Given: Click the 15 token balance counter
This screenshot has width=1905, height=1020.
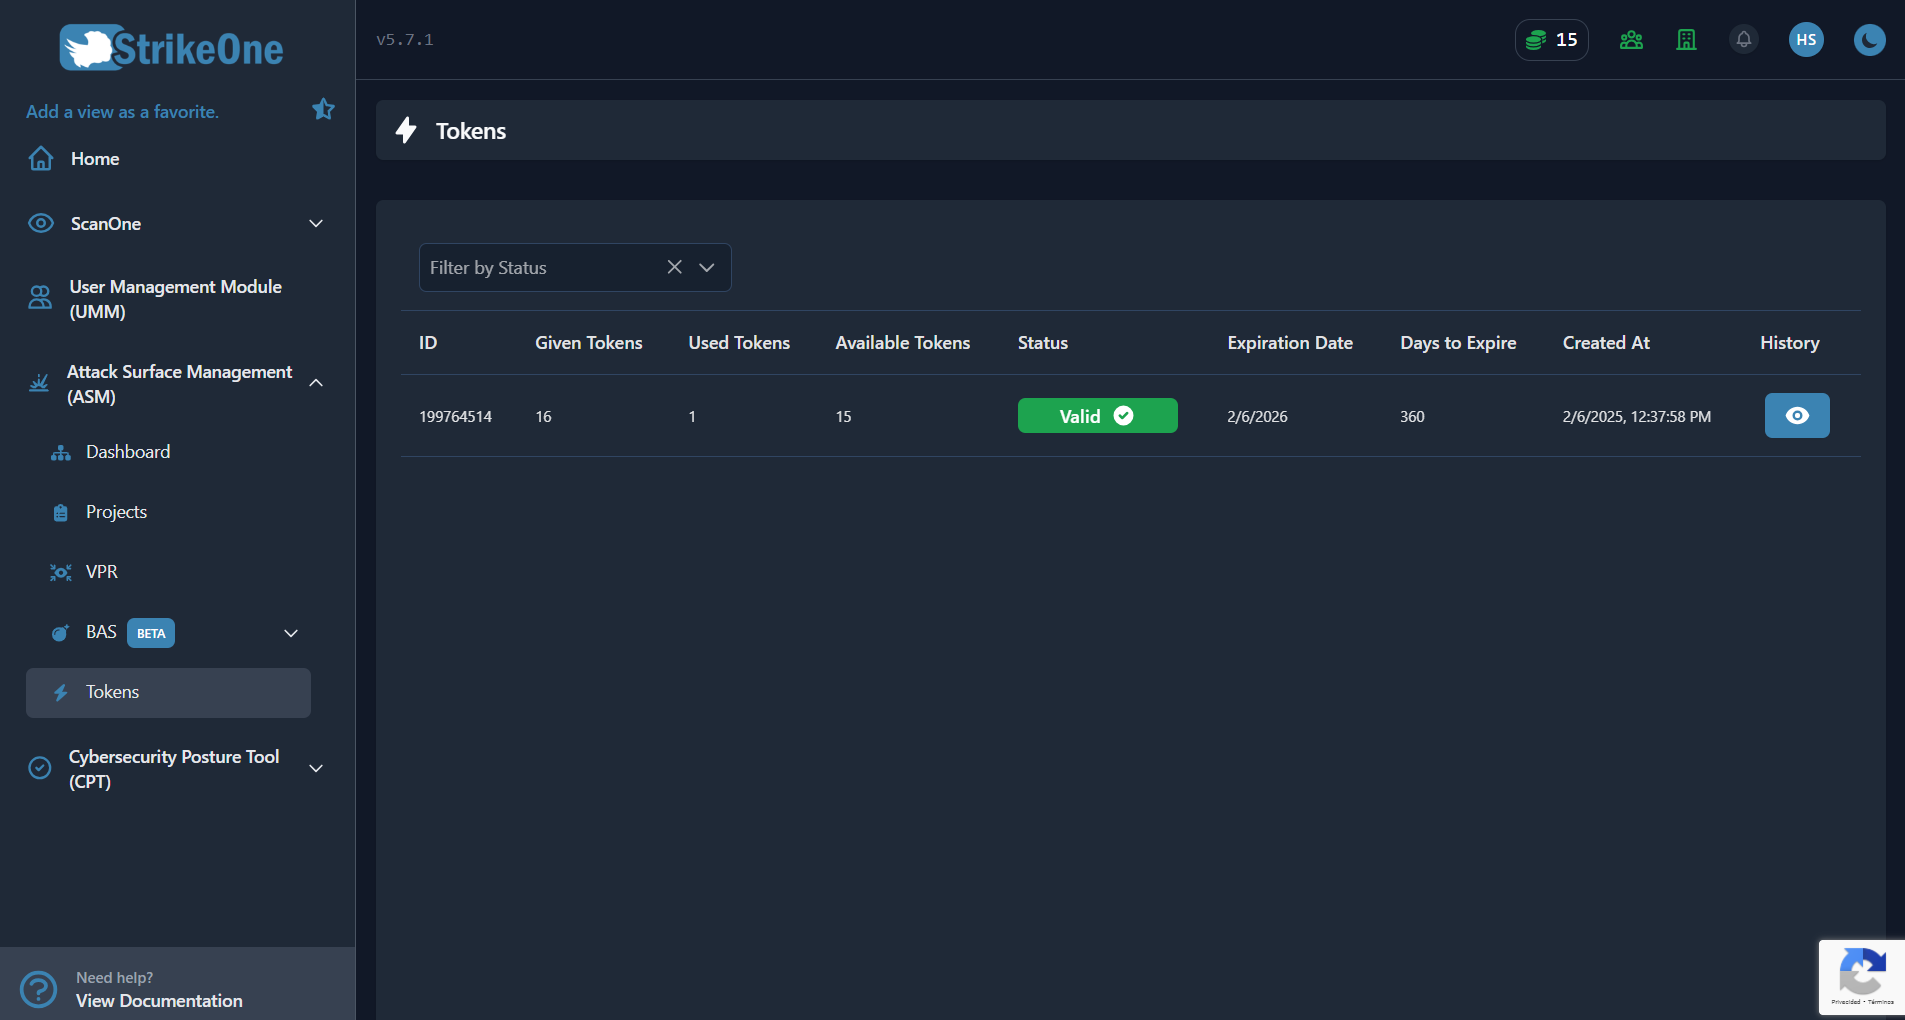Looking at the screenshot, I should [1551, 39].
